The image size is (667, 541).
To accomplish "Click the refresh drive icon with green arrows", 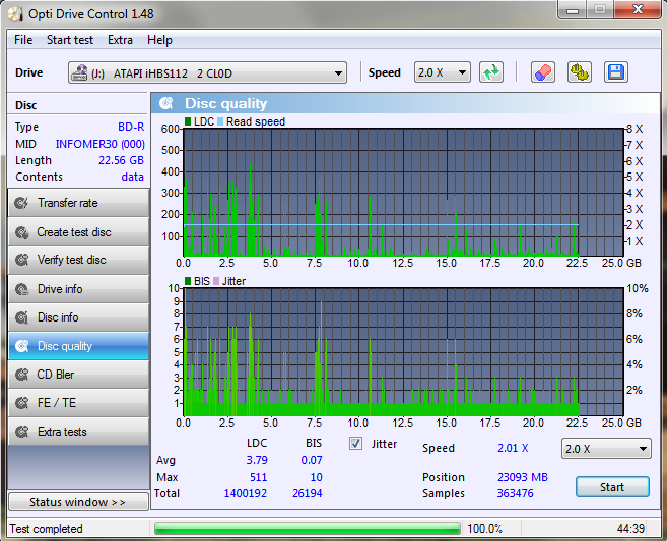I will click(491, 72).
